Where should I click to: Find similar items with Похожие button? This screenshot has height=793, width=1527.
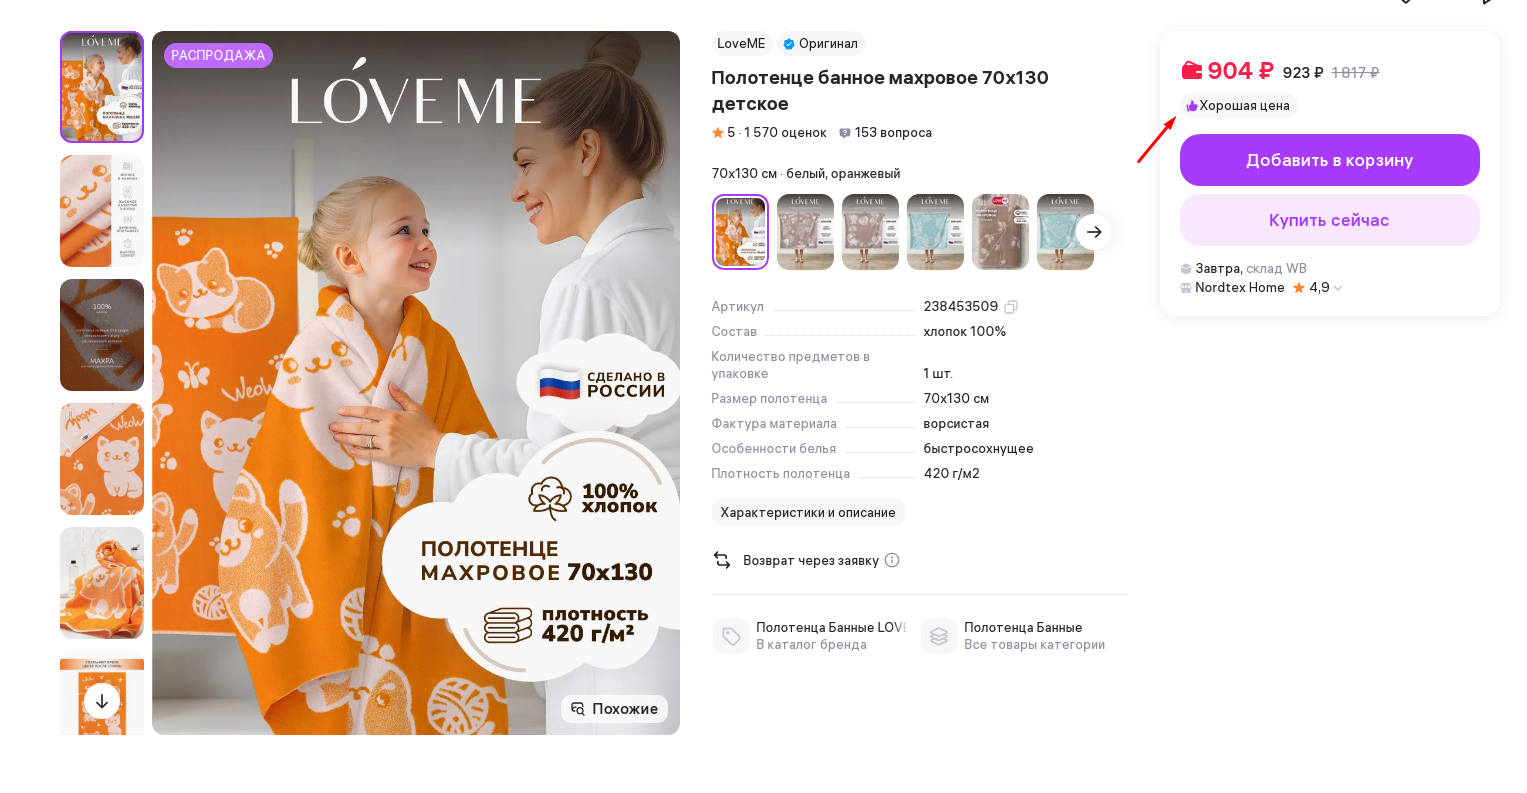pos(614,709)
